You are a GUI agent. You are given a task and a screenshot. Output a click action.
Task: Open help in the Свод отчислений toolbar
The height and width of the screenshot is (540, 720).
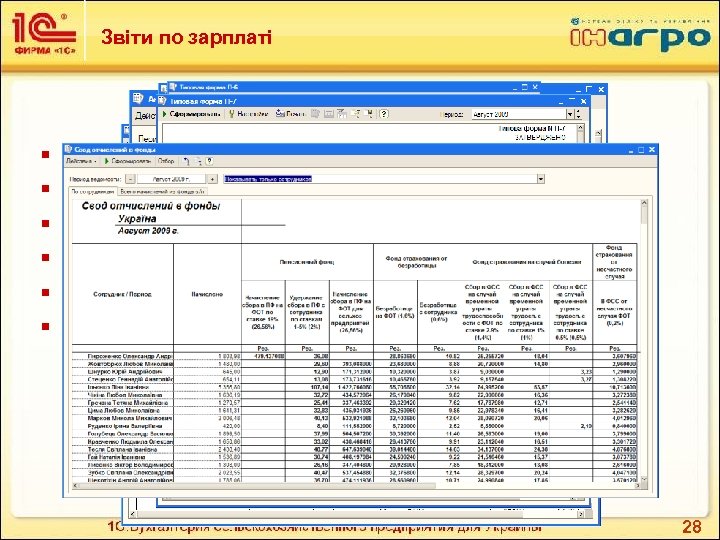point(209,161)
